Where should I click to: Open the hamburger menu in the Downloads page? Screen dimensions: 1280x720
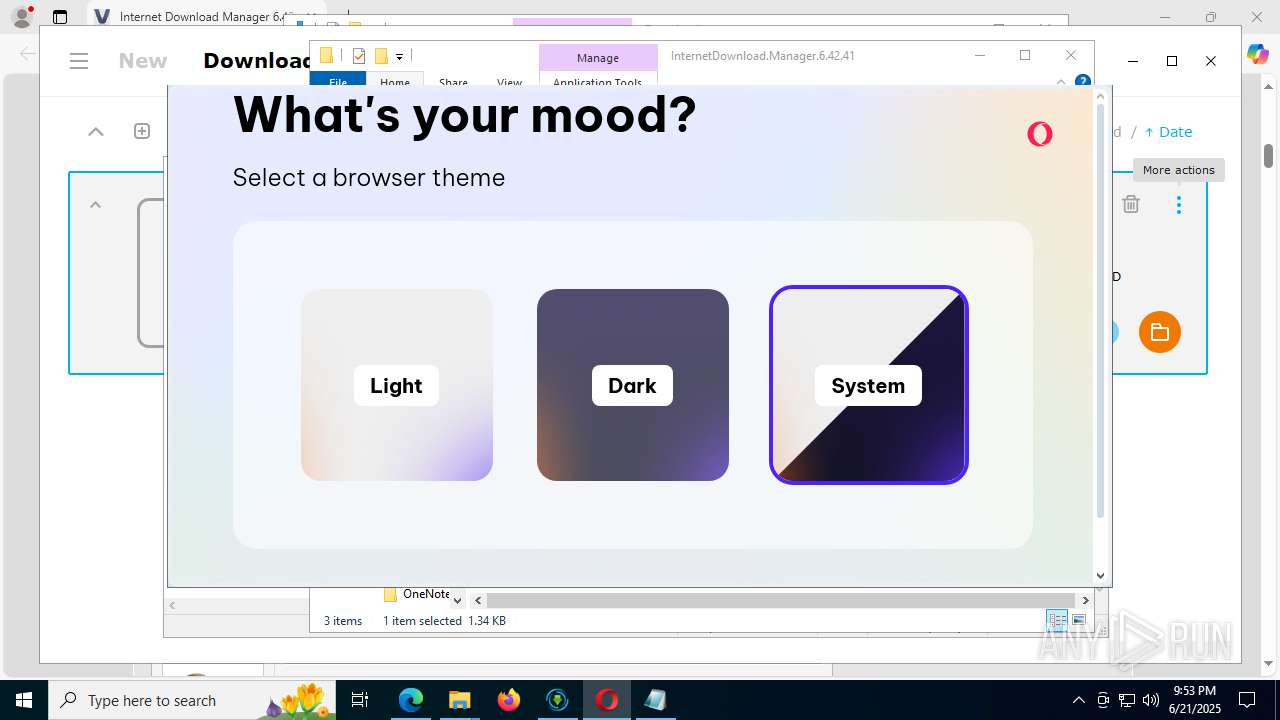coord(80,61)
